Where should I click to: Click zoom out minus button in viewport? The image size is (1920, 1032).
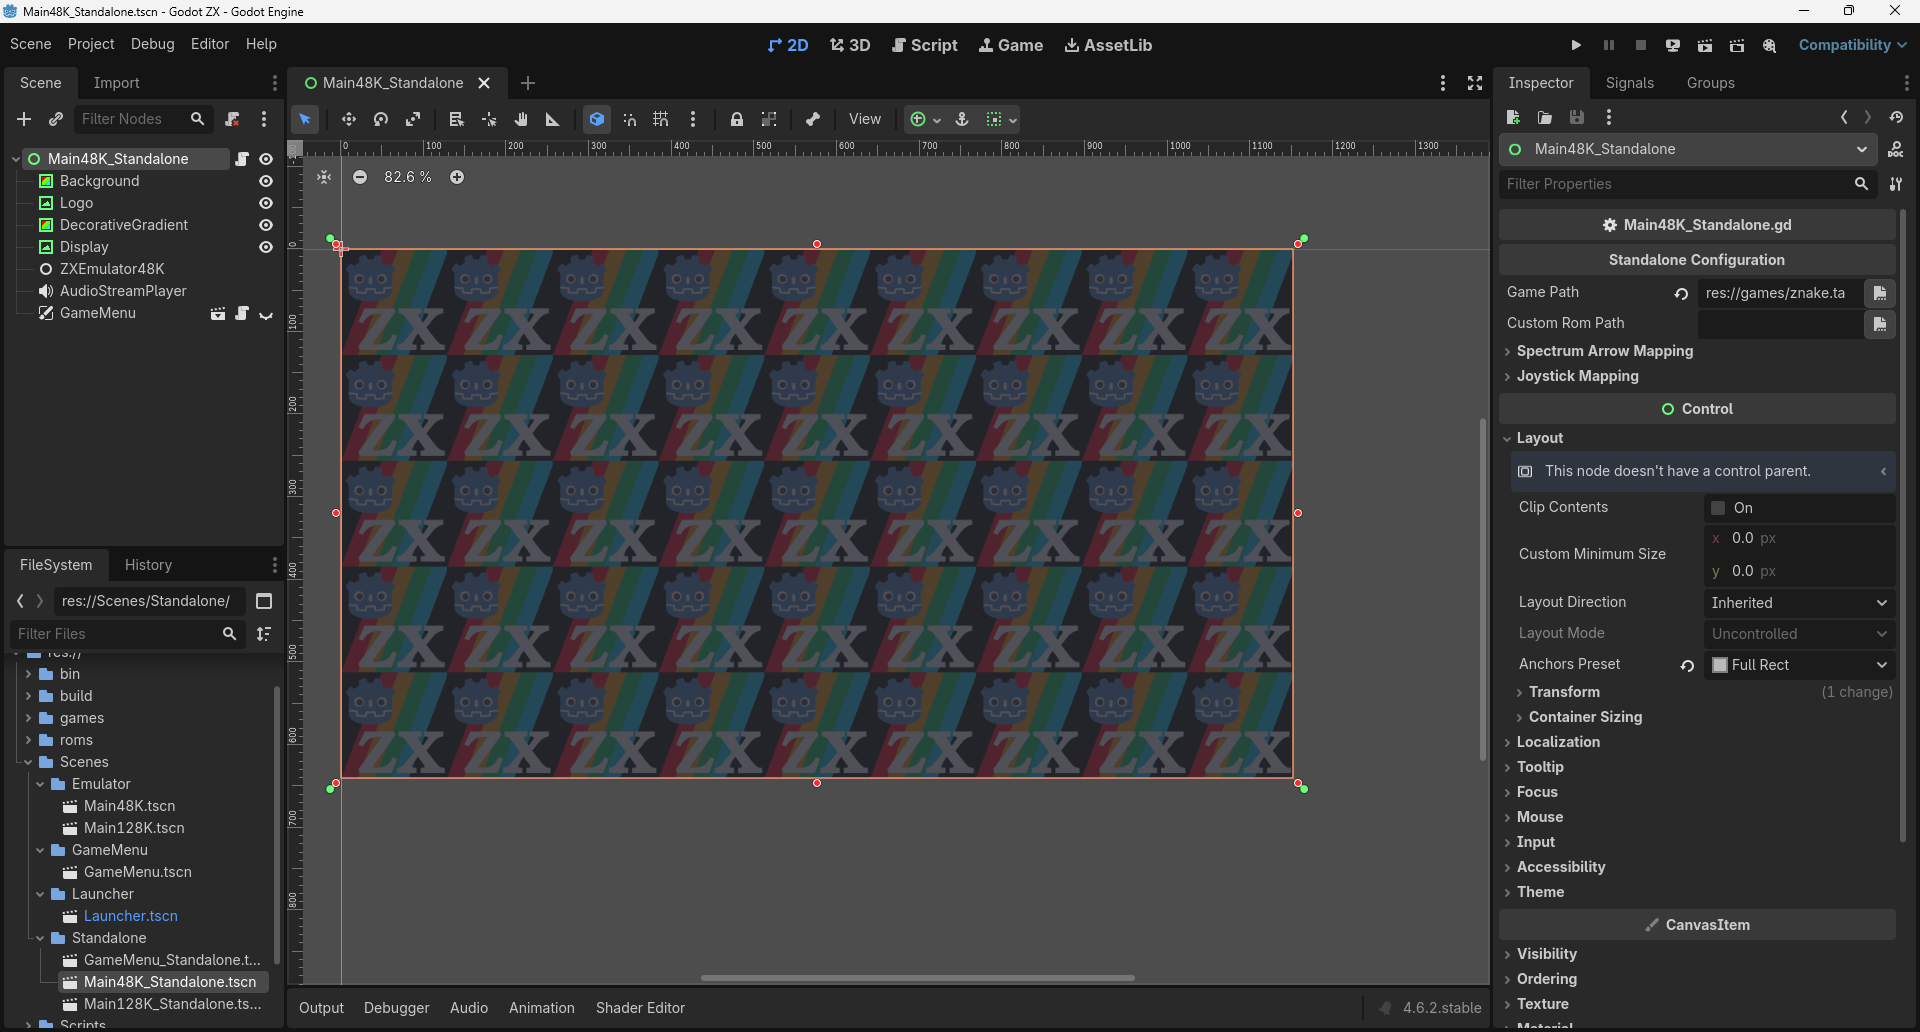[360, 177]
